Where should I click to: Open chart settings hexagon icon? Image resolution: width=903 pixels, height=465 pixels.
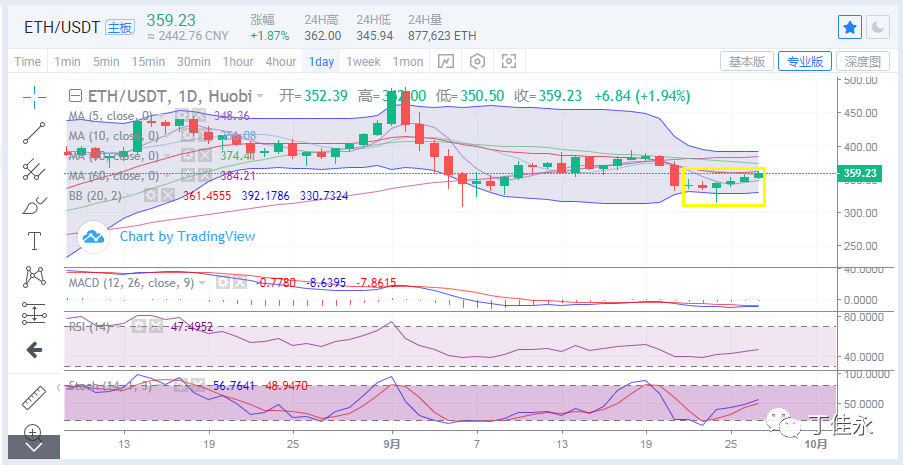[478, 61]
